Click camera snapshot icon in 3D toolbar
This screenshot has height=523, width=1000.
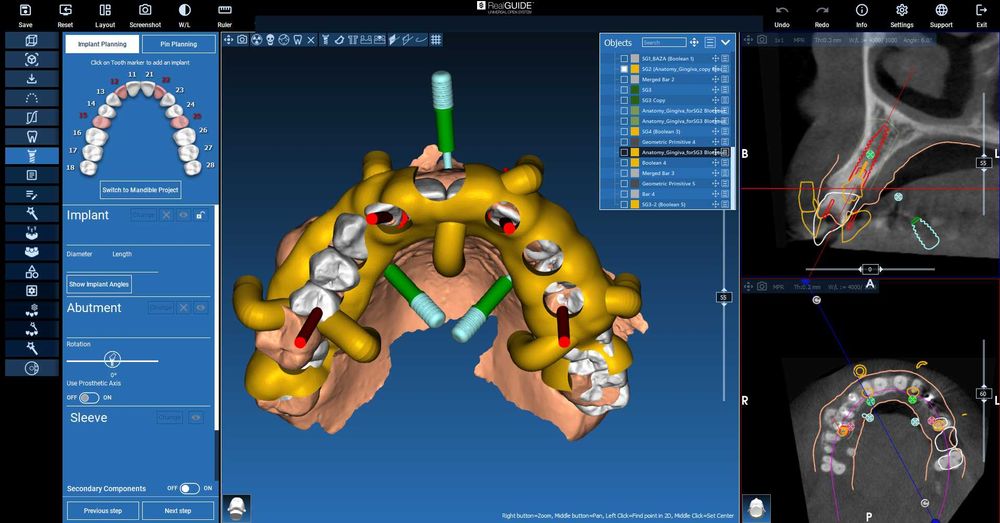pyautogui.click(x=242, y=40)
